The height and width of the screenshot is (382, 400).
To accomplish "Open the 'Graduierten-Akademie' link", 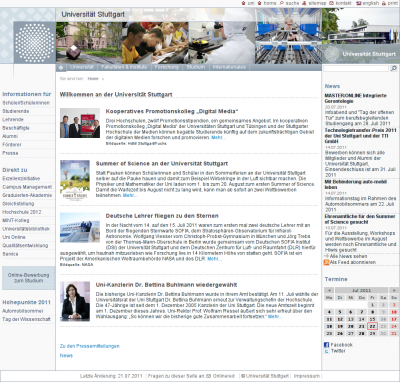I will point(27,195).
